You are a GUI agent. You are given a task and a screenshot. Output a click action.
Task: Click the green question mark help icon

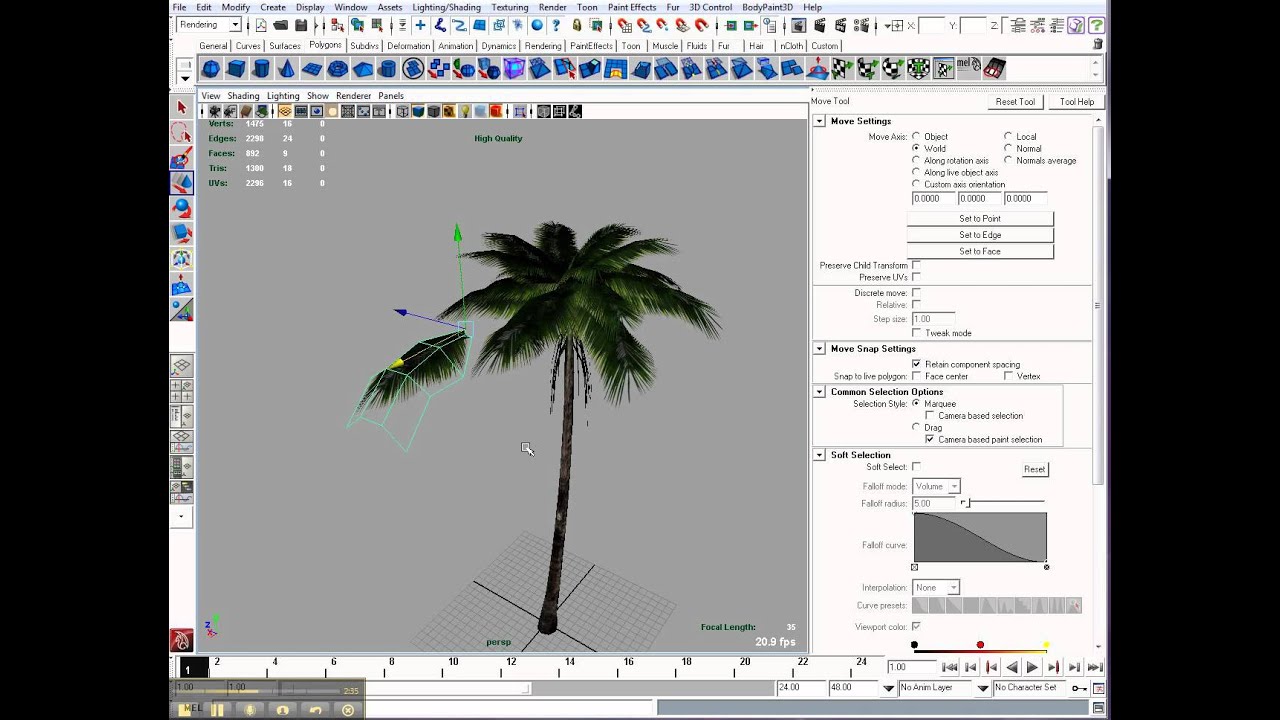click(x=1096, y=25)
